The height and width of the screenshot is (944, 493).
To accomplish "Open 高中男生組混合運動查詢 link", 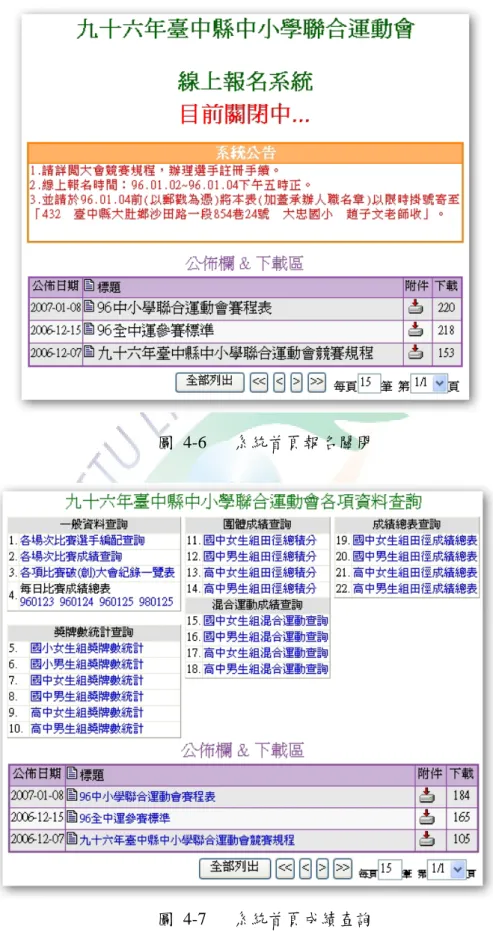I will (265, 669).
